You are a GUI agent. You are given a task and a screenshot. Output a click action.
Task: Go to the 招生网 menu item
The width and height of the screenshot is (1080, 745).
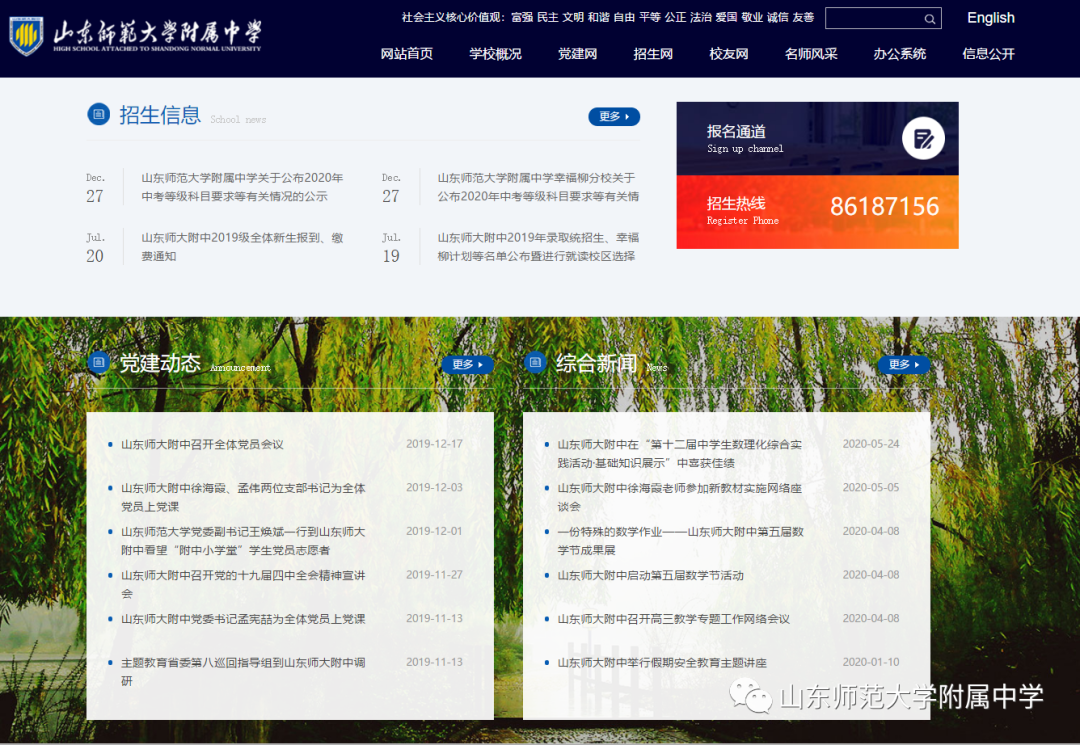pyautogui.click(x=653, y=54)
